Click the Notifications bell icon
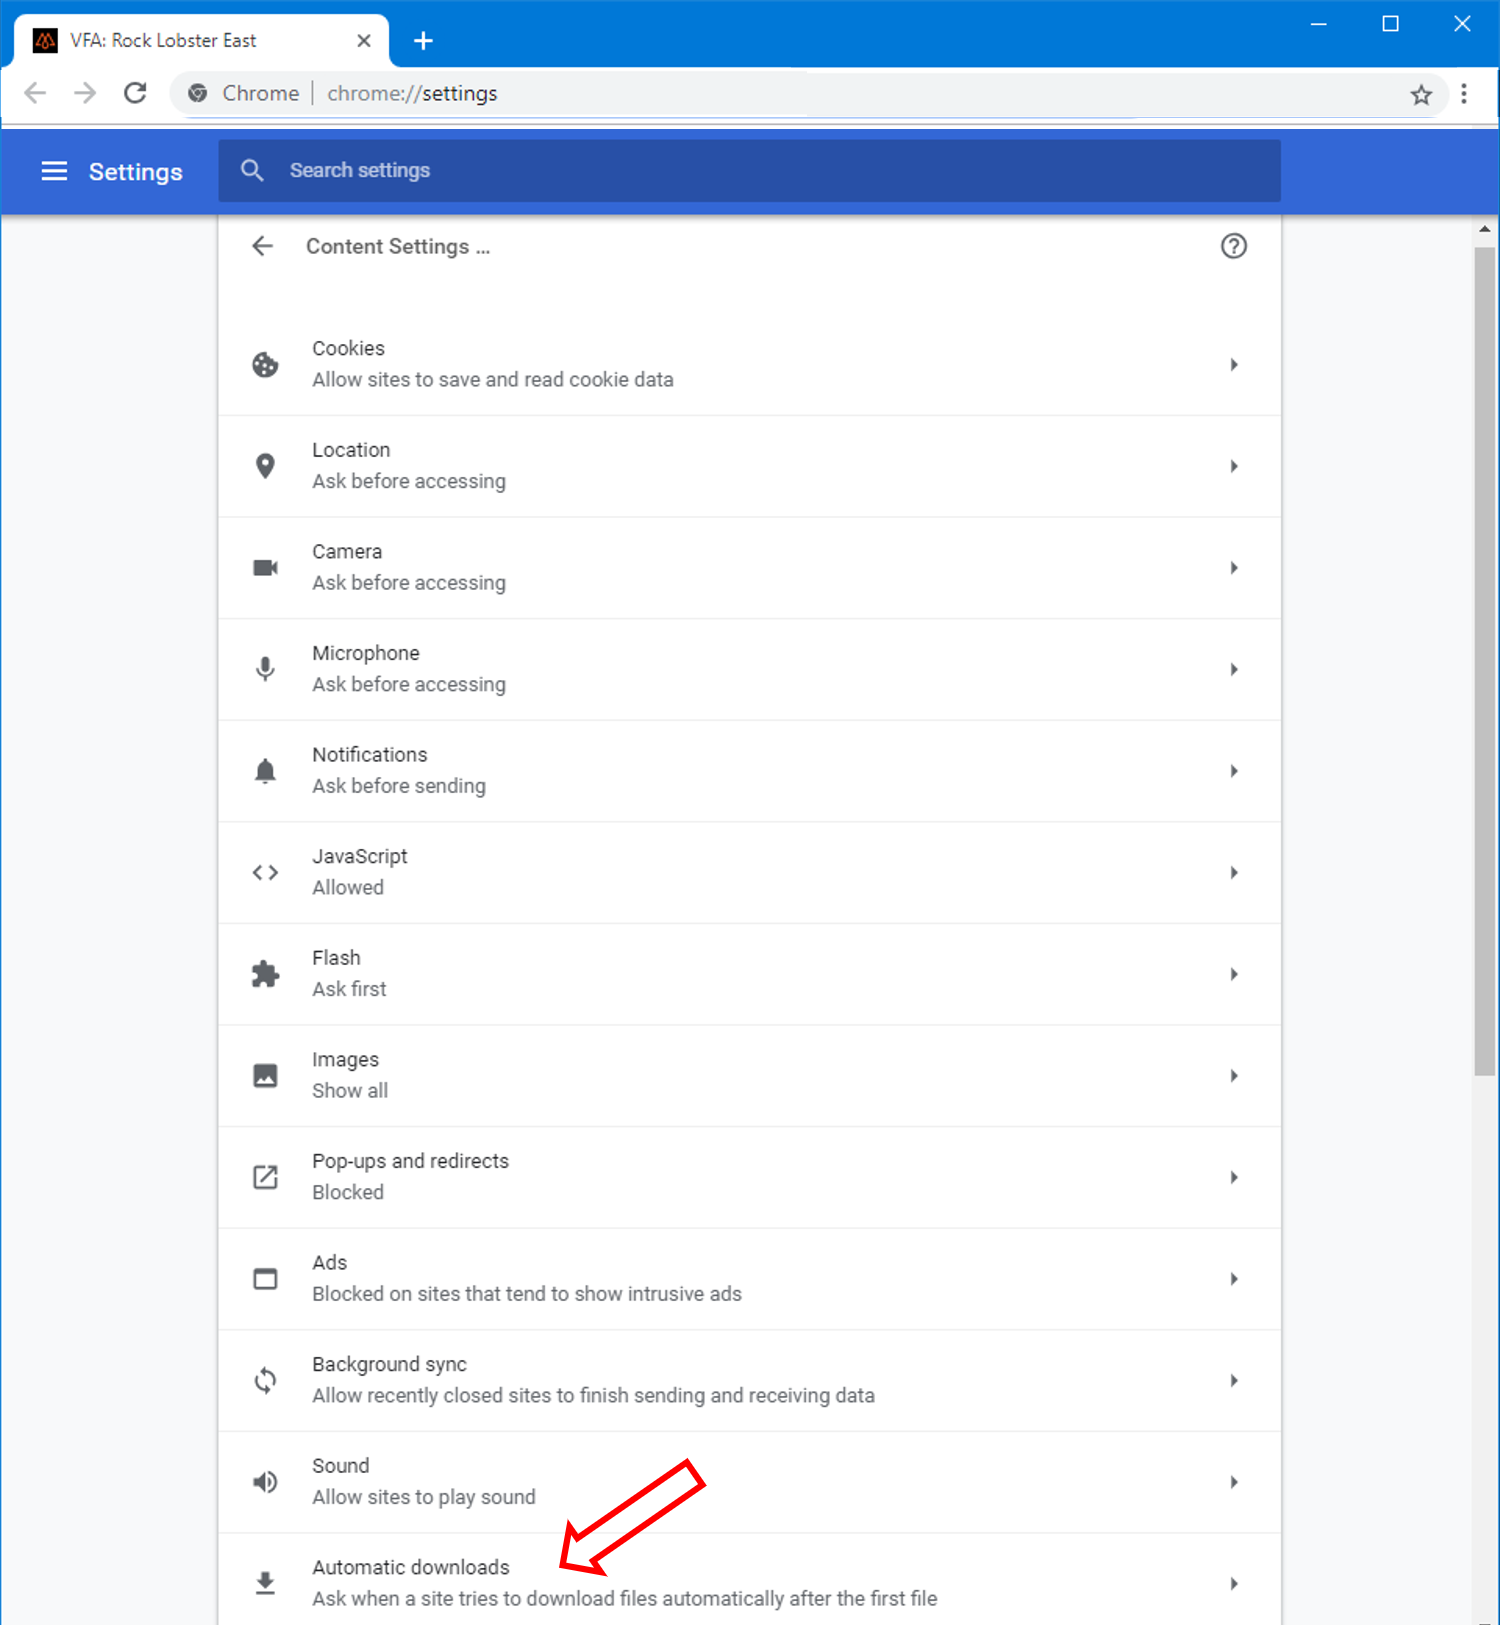 coord(265,771)
